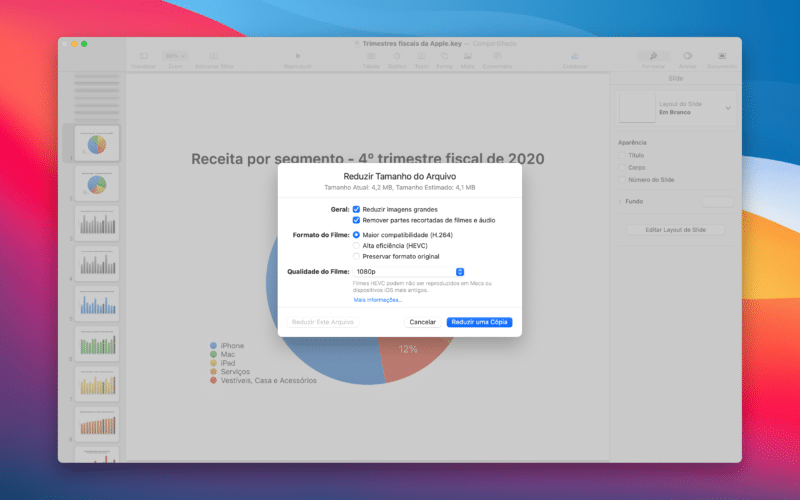Select slide 7 yellow bar chart thumbnail
The height and width of the screenshot is (500, 800).
[x=97, y=384]
